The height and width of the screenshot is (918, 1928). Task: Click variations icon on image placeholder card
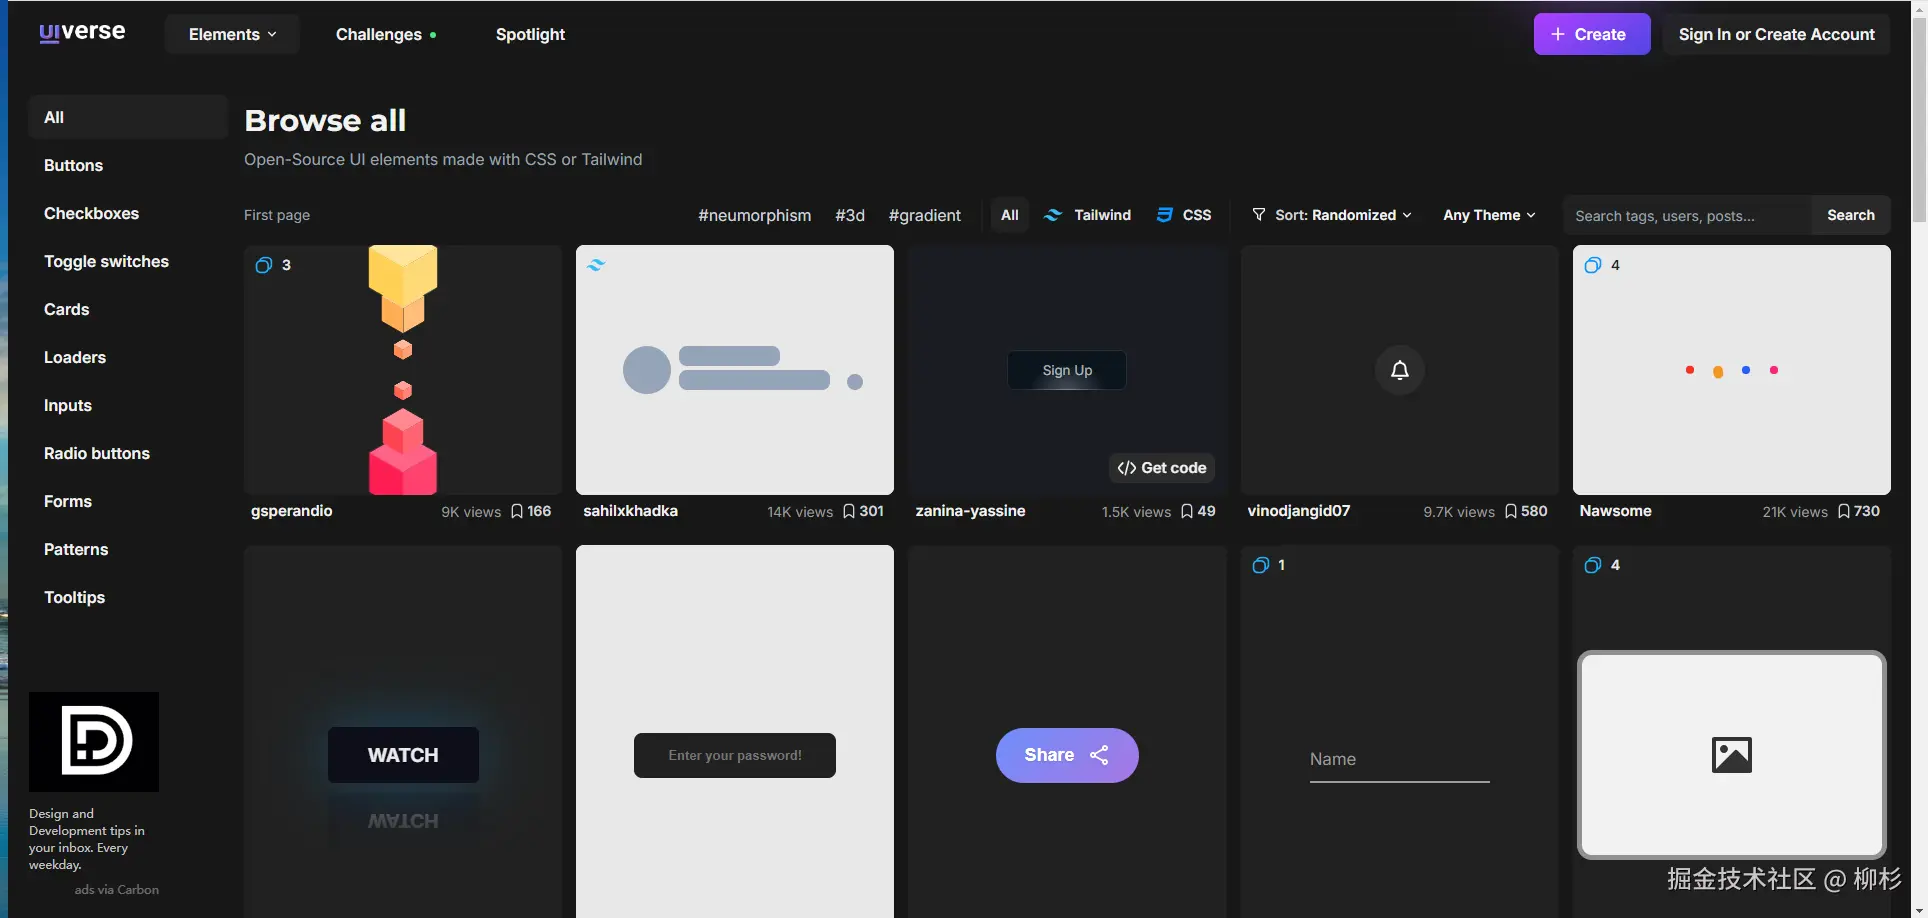coord(1593,565)
